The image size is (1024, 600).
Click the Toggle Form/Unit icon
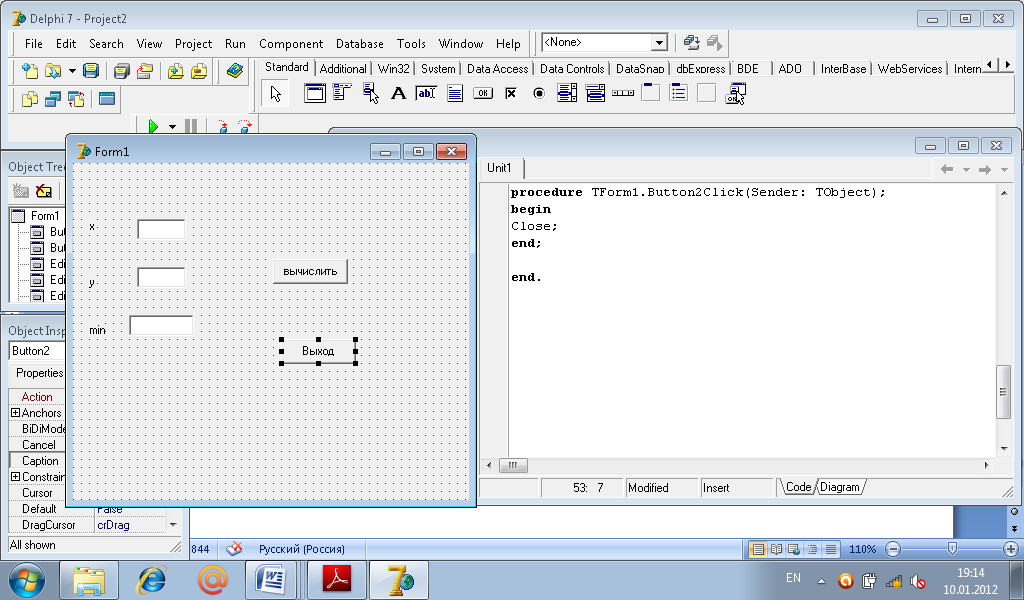[x=76, y=99]
